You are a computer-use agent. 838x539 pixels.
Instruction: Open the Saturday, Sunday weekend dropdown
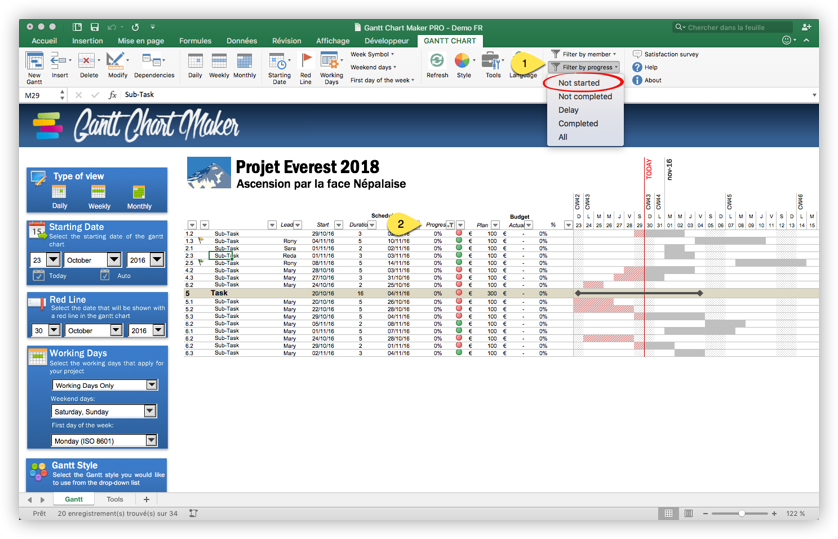pyautogui.click(x=150, y=411)
